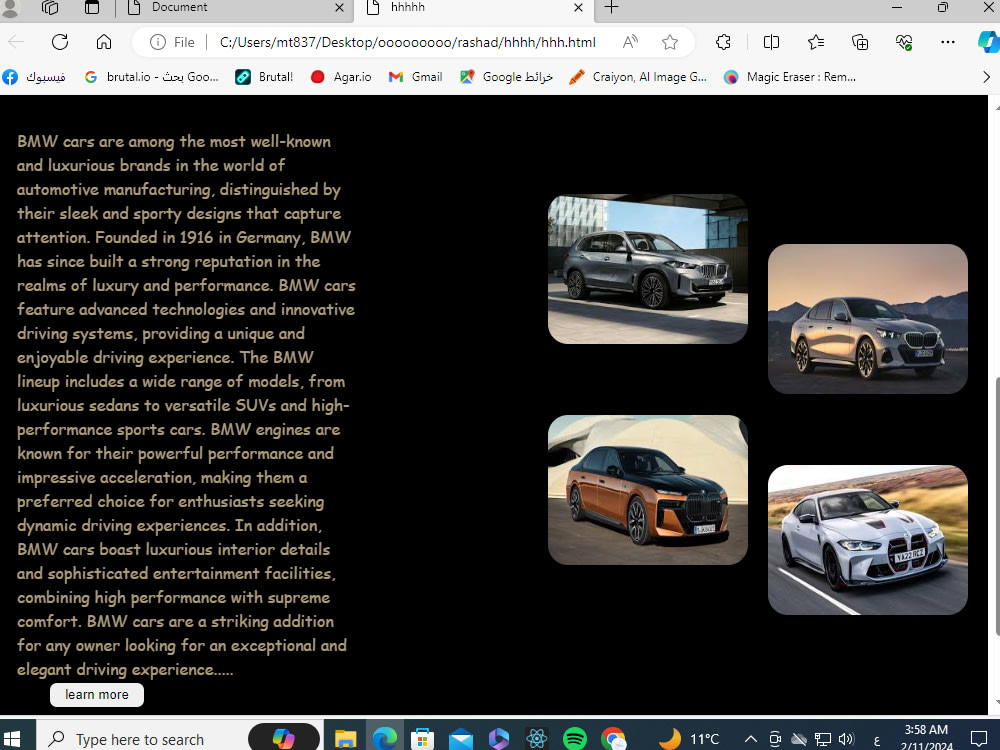Open Spotify from the taskbar
Screen dimensions: 1000x750
pos(575,739)
